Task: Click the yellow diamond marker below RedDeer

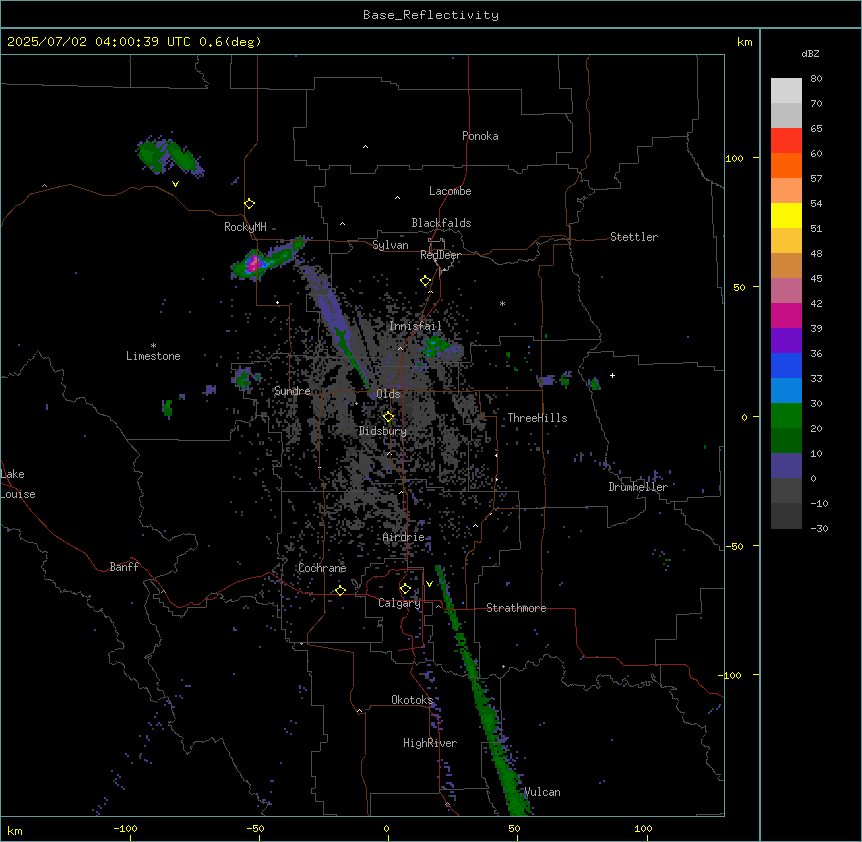Action: click(426, 281)
